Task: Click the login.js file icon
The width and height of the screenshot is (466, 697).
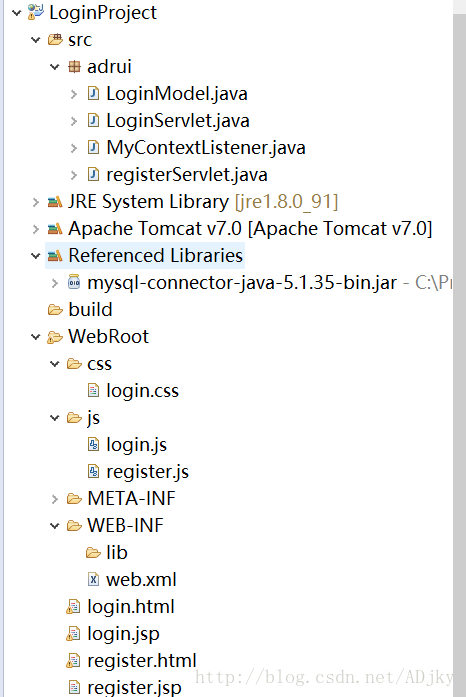Action: click(93, 445)
